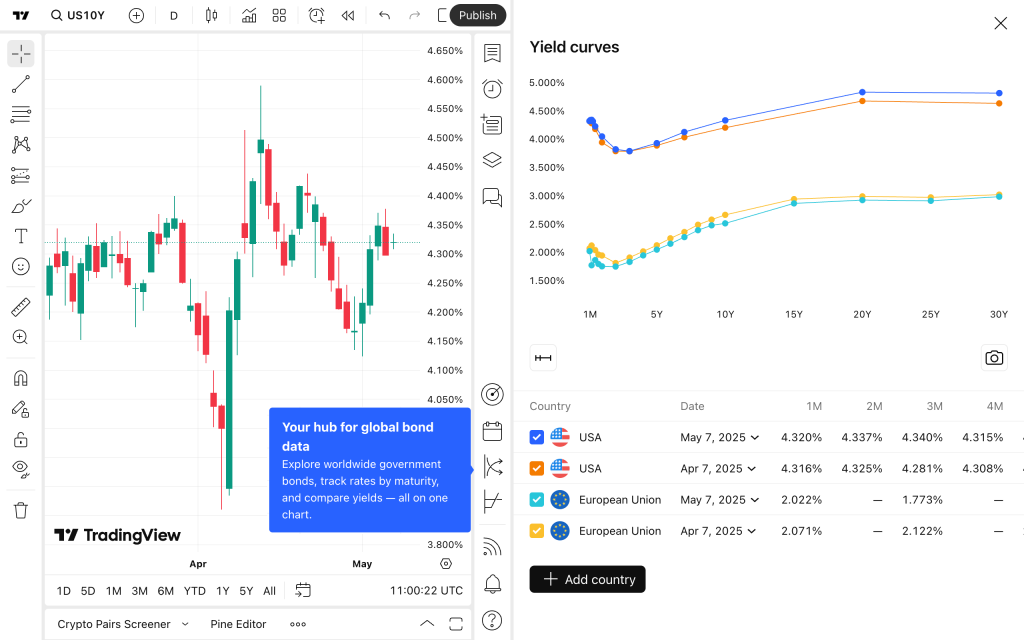Select the YTD time range
The width and height of the screenshot is (1024, 640).
point(195,591)
